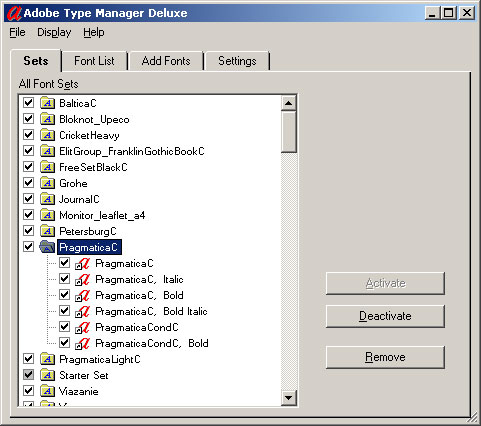Click the font icon for PragmaticaC, Bold
This screenshot has height=426, width=481.
coord(82,295)
